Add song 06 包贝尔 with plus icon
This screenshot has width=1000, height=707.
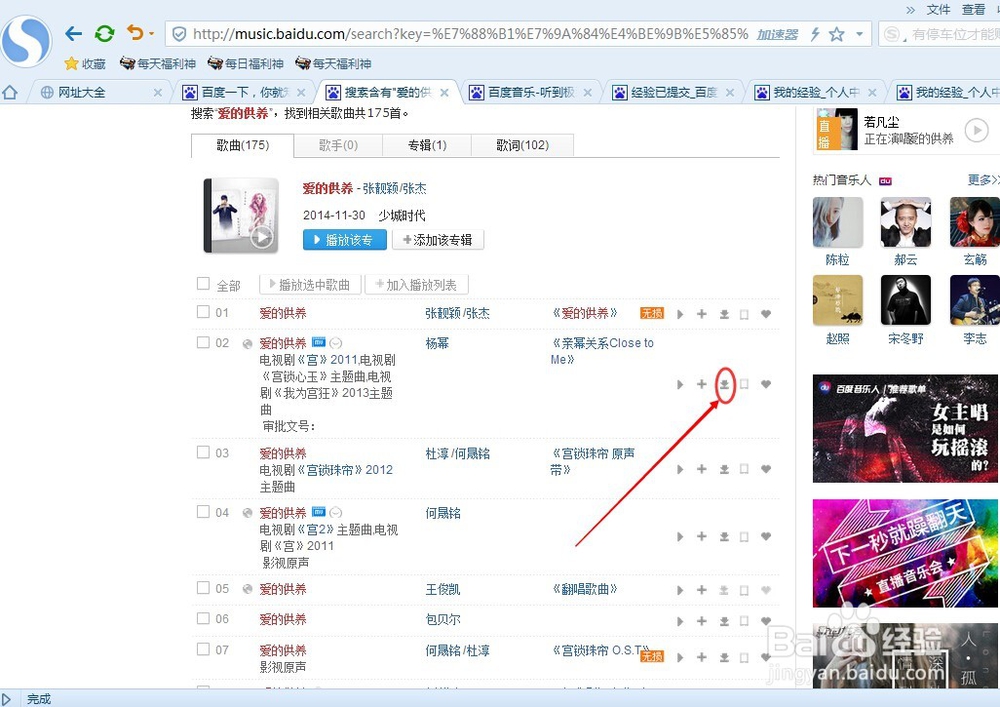[702, 621]
